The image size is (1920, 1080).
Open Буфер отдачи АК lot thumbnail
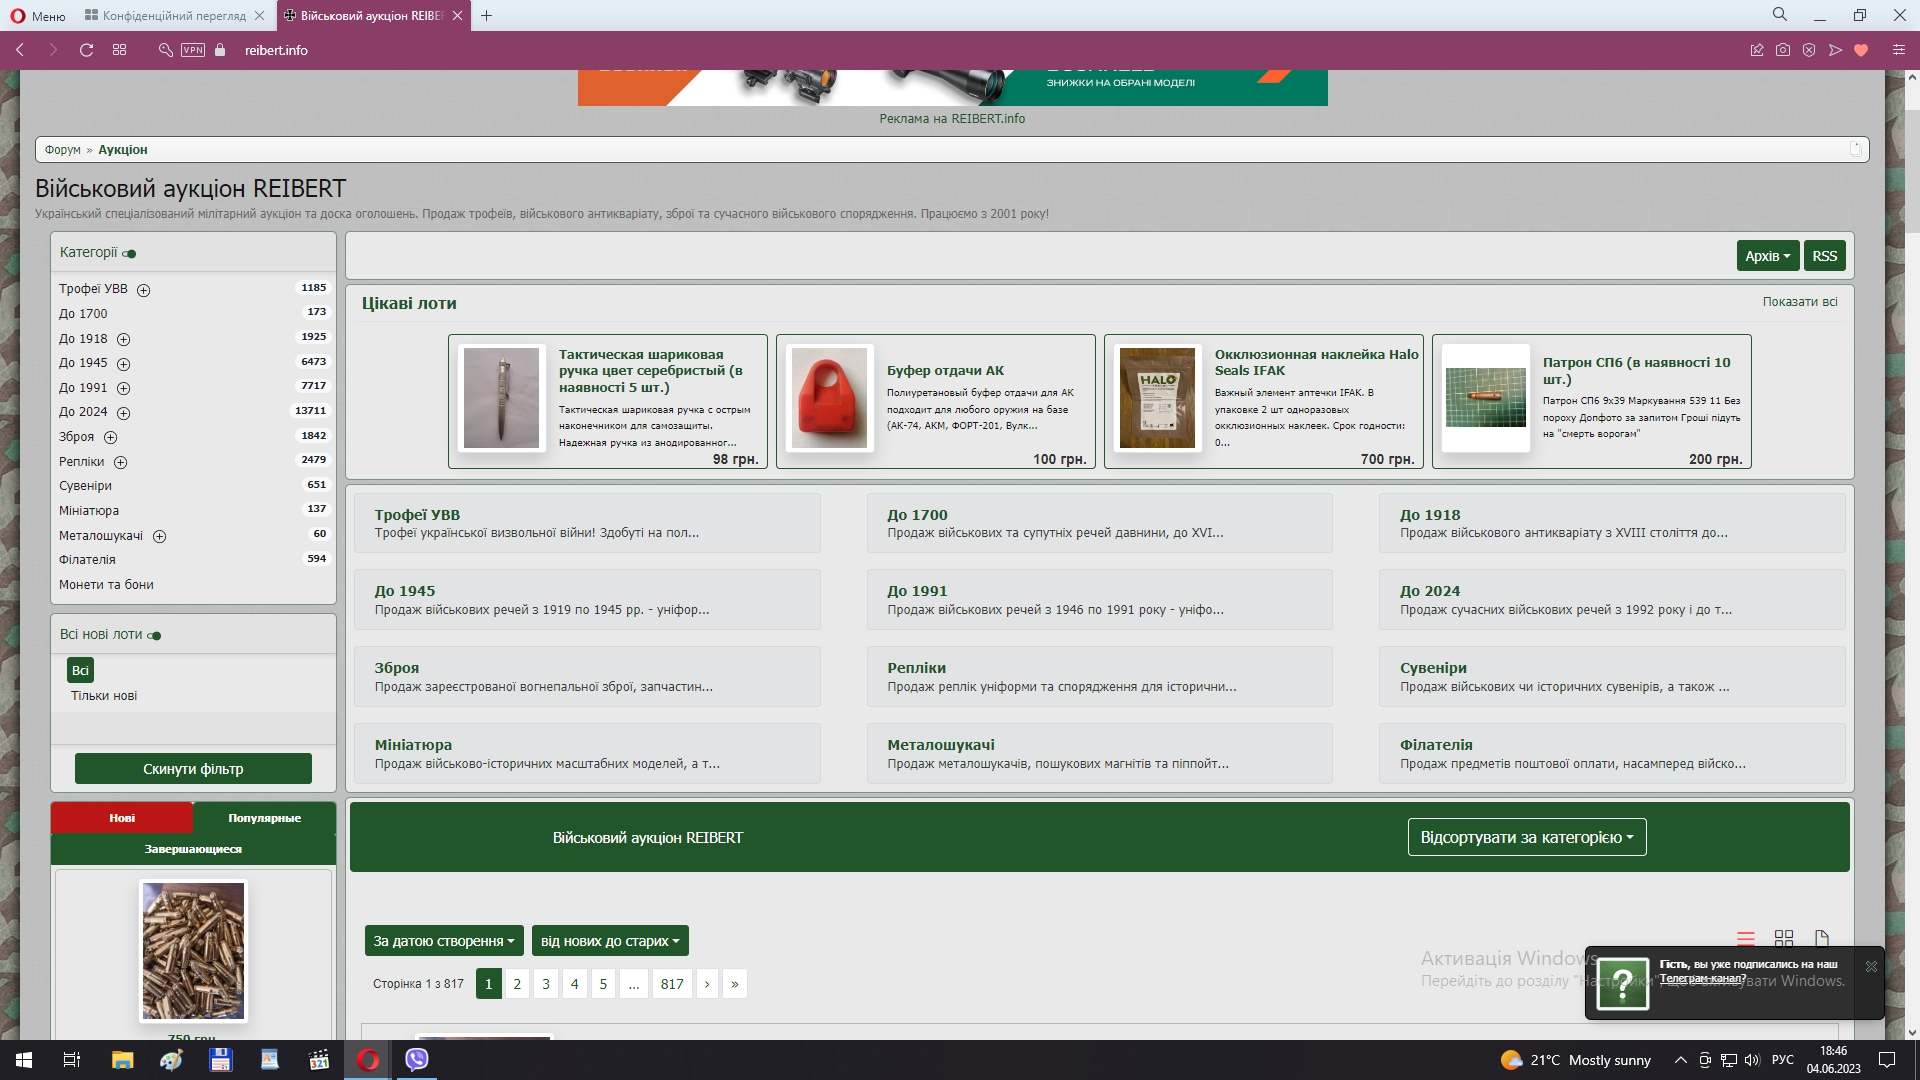(830, 398)
